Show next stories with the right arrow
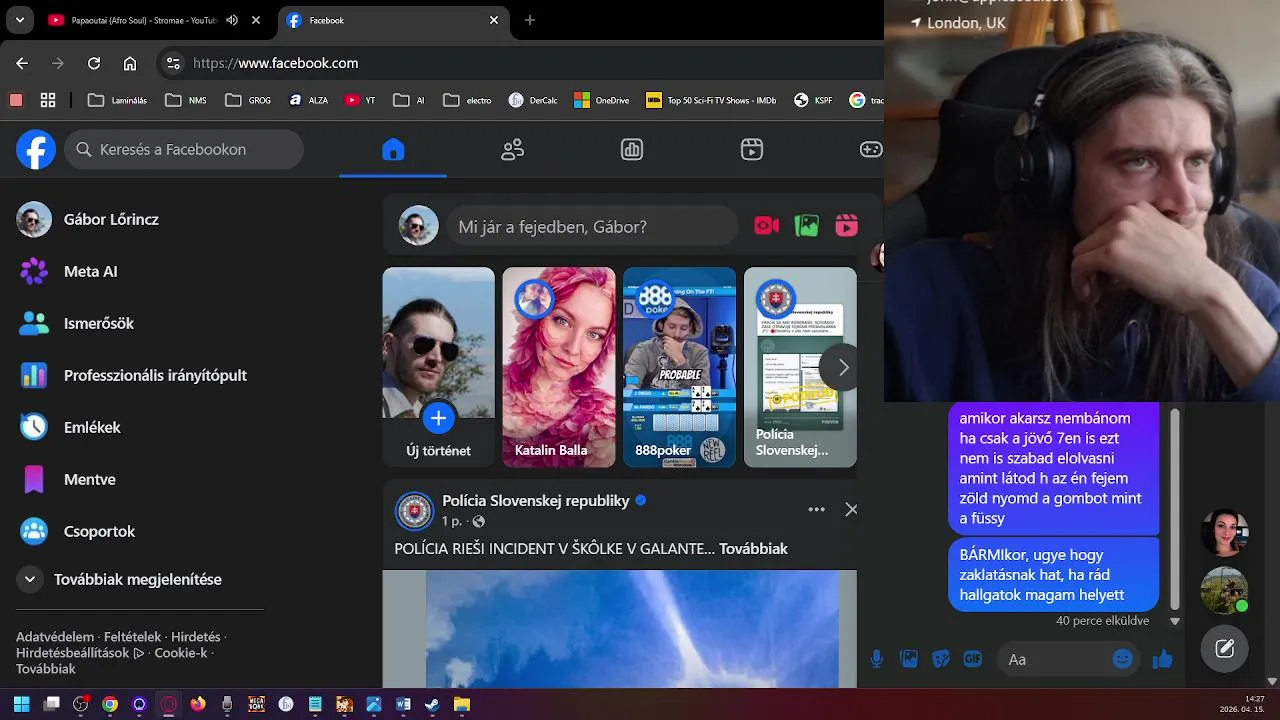The image size is (1280, 720). [843, 367]
